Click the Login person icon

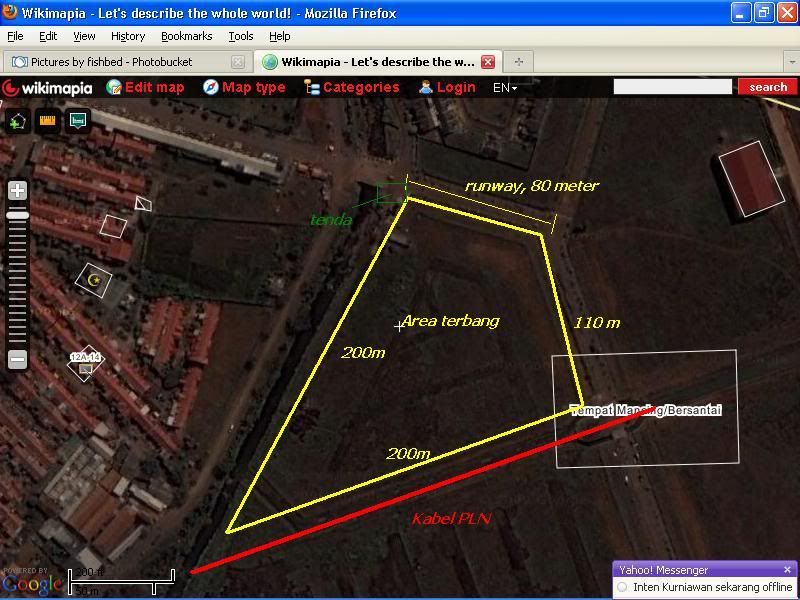(x=426, y=87)
